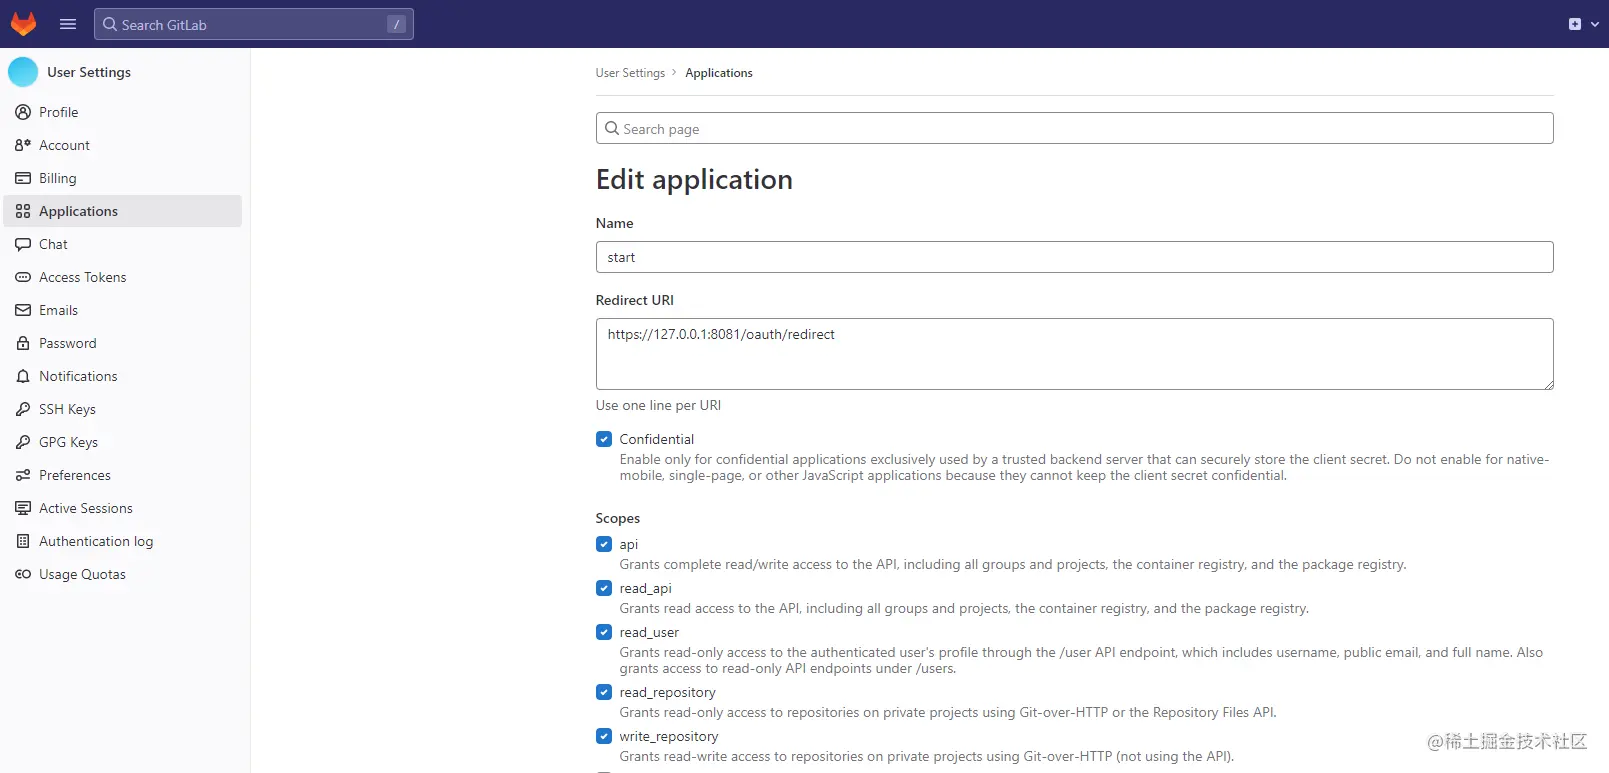Uncheck the Confidential checkbox
The width and height of the screenshot is (1609, 773).
(604, 439)
